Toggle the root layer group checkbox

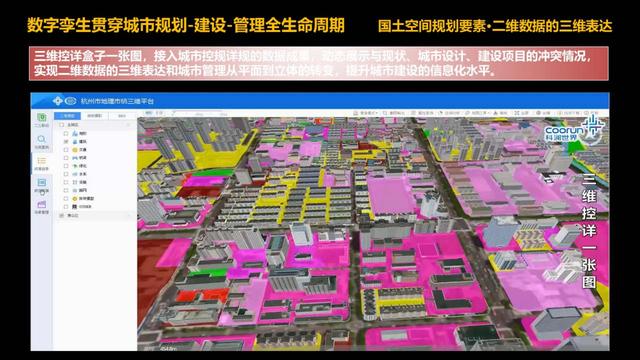pos(62,125)
